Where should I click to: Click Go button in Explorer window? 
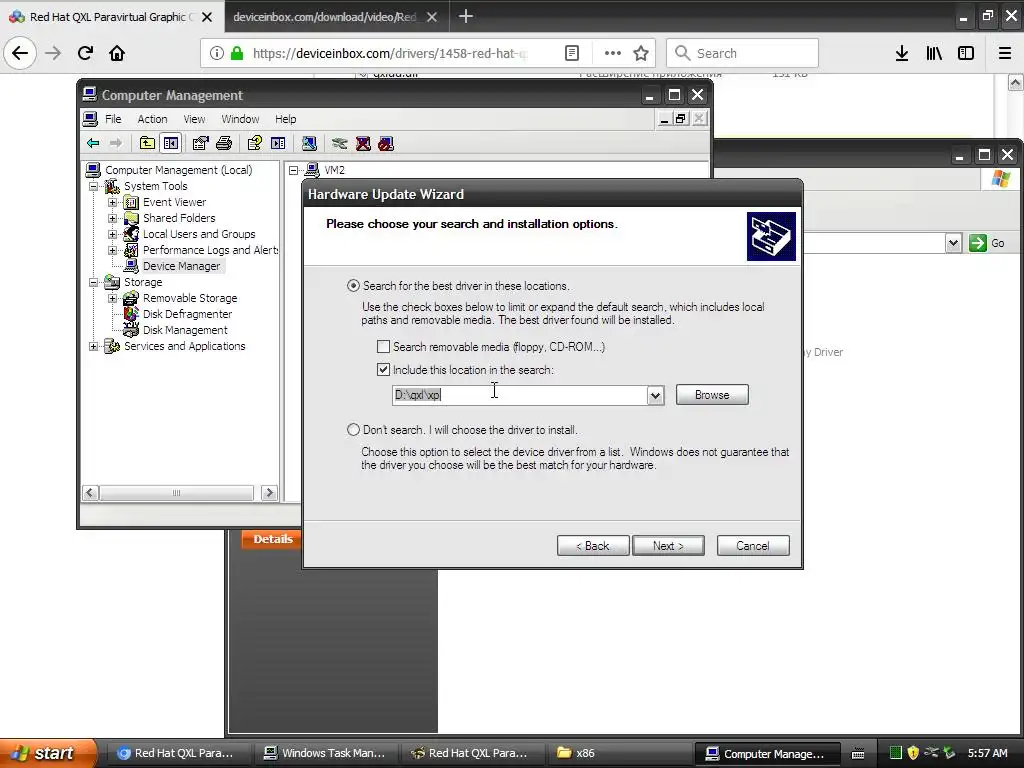coord(987,243)
